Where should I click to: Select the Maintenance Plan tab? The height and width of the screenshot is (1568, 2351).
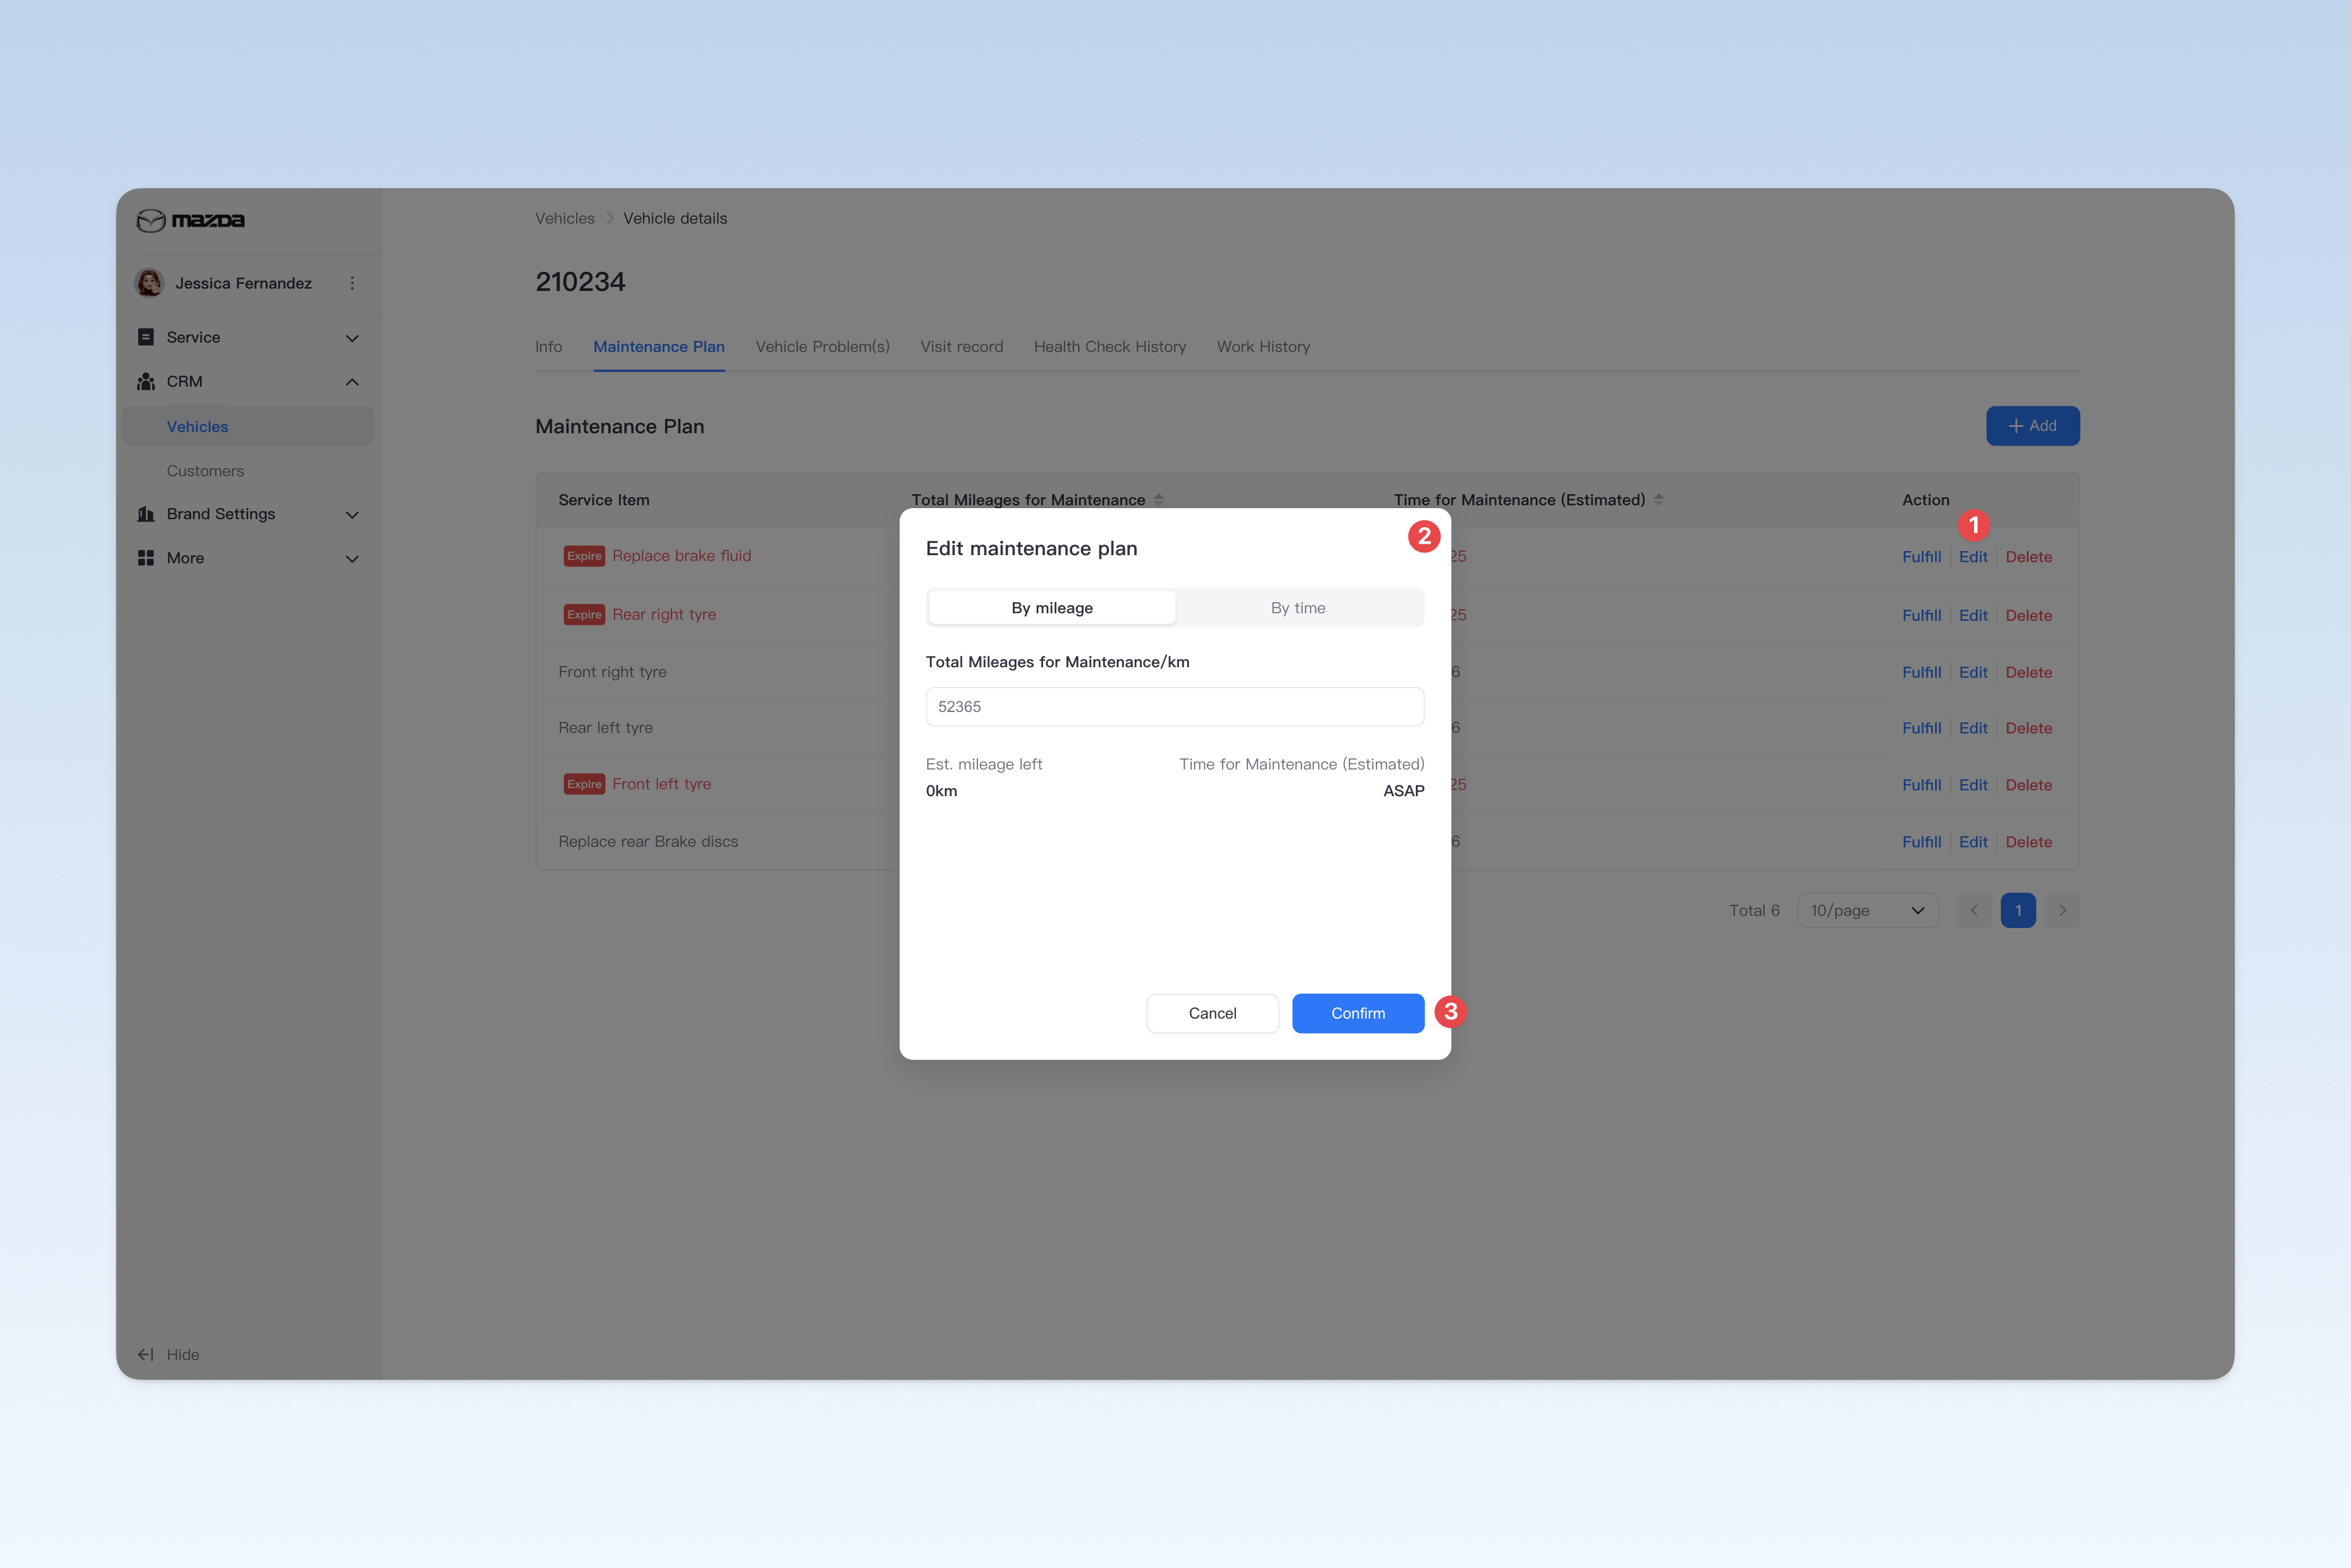[659, 346]
